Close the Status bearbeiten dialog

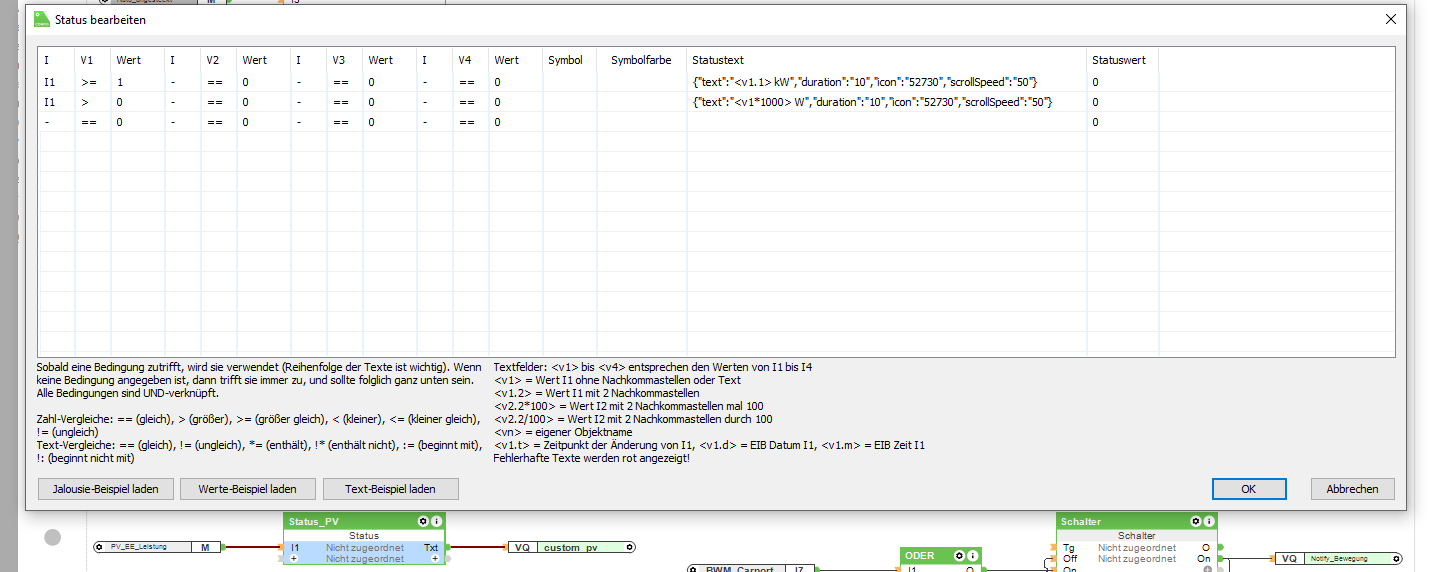click(1391, 19)
